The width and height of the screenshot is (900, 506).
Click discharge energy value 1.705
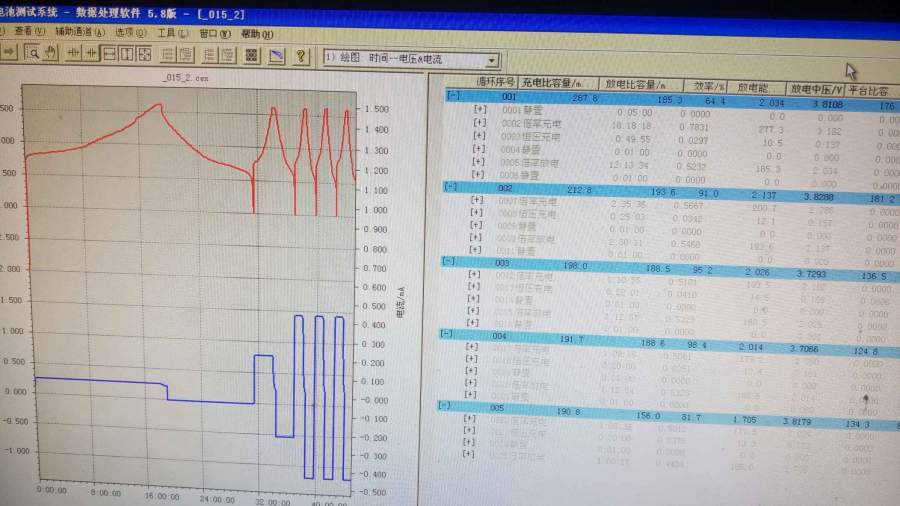pos(743,419)
